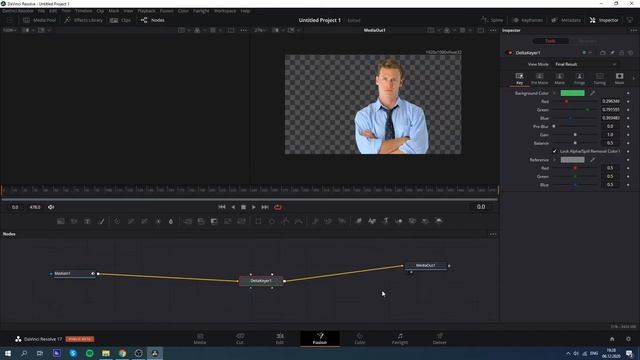This screenshot has height=360, width=640.
Task: Toggle pin on DeltaKeyer1 in Inspector
Action: (612, 53)
